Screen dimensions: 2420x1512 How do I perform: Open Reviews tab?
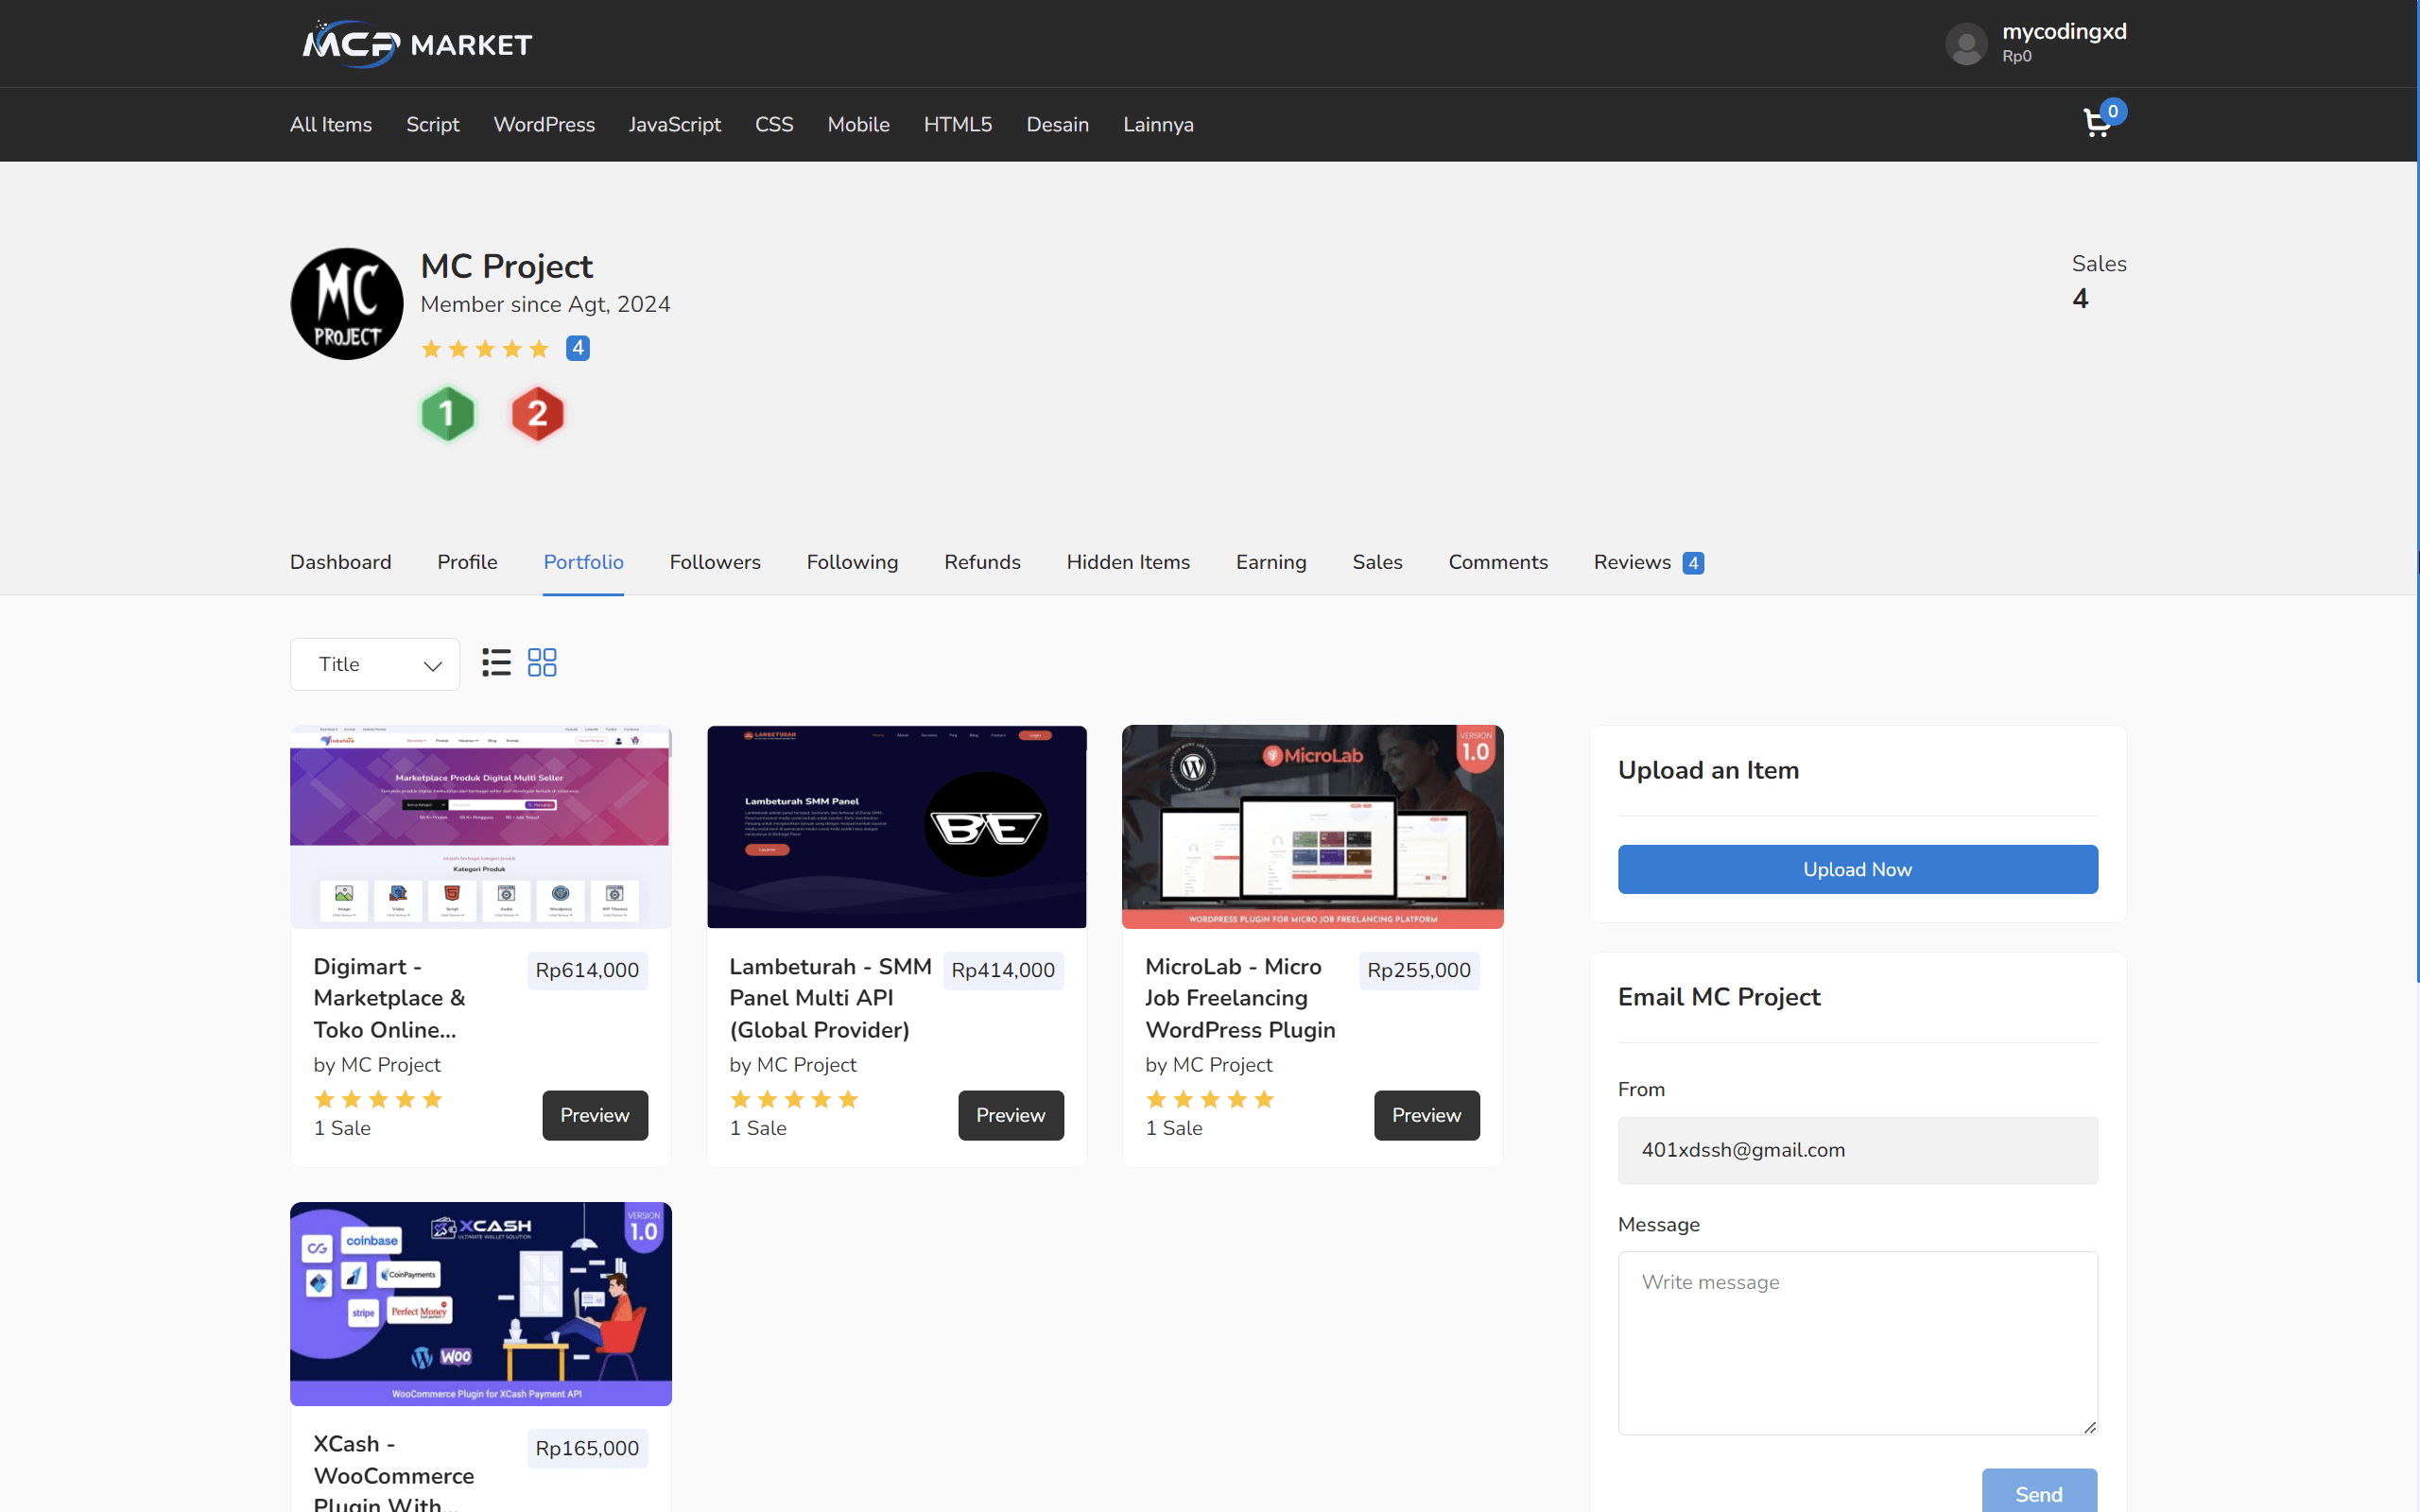tap(1632, 562)
